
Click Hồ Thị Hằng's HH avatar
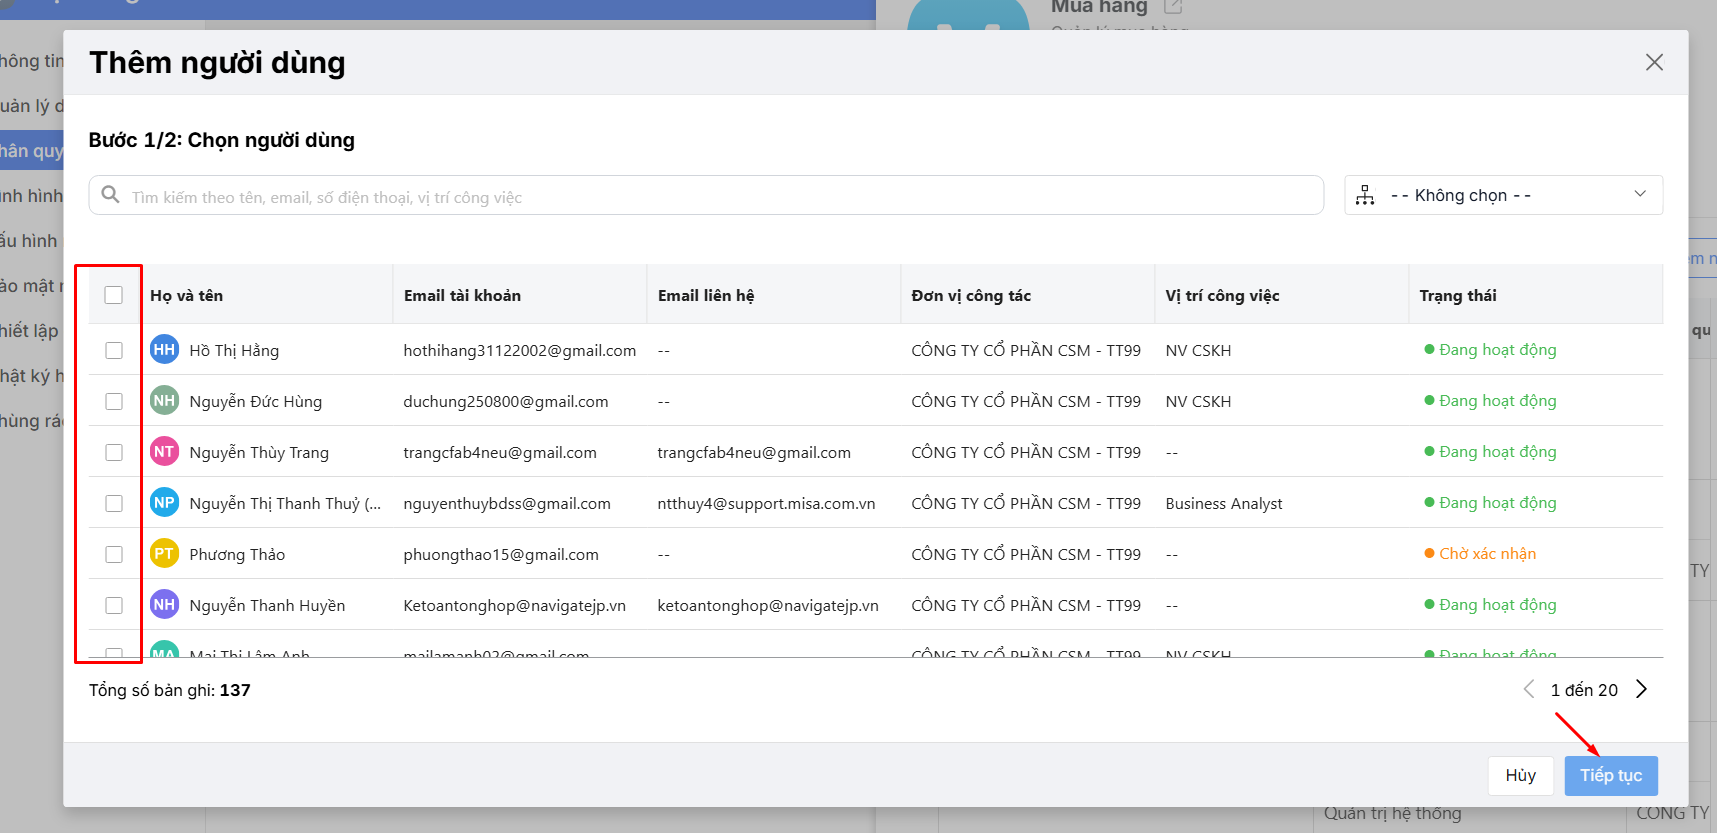pyautogui.click(x=164, y=350)
